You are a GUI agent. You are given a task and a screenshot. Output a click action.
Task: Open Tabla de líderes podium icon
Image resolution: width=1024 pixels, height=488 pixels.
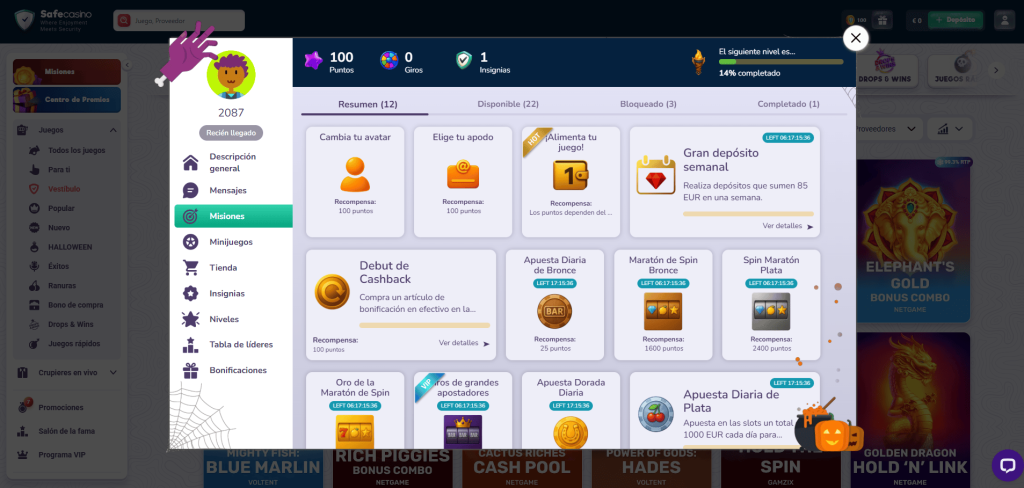coord(190,345)
